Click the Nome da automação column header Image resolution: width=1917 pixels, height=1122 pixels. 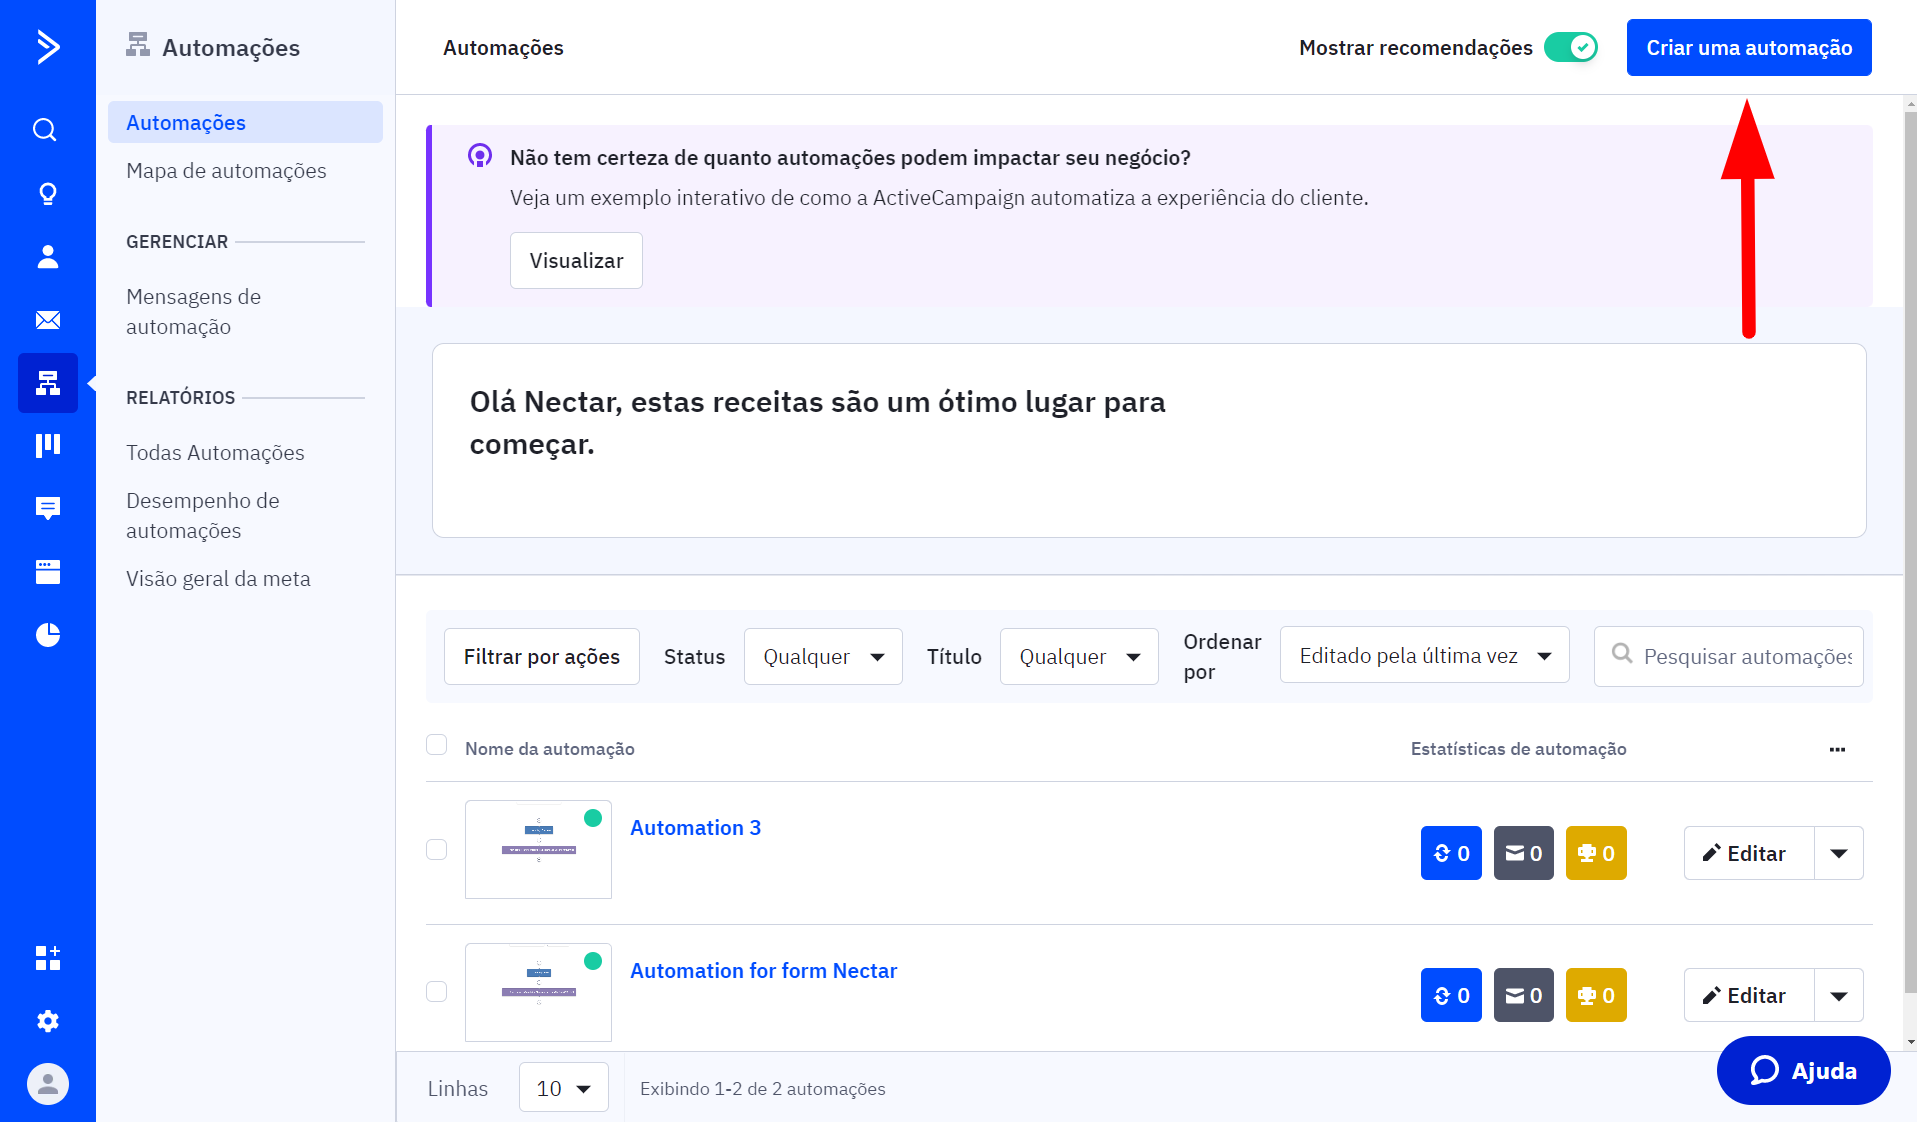click(x=549, y=749)
